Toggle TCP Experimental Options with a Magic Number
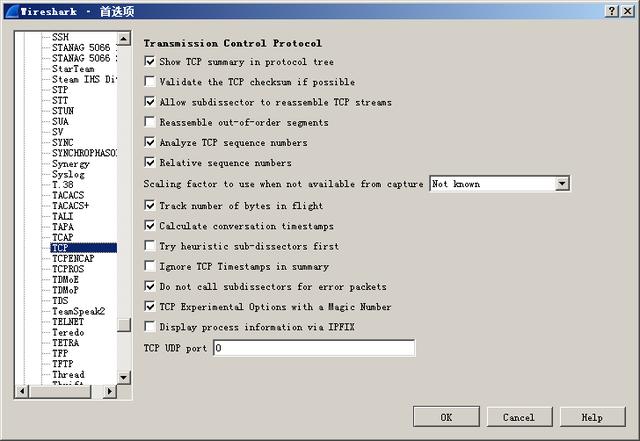Viewport: 640px width, 441px height. 150,307
